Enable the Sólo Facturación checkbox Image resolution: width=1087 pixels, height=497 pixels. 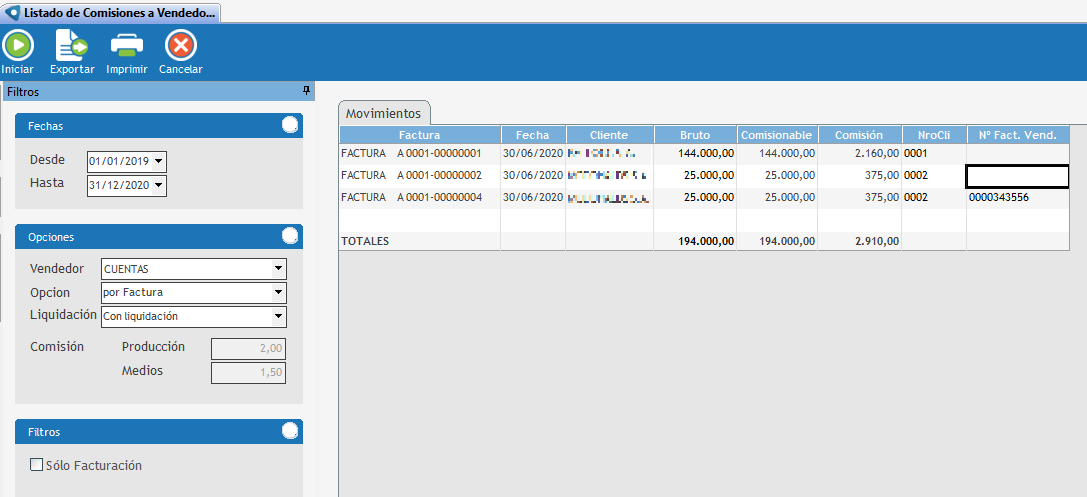tap(37, 465)
